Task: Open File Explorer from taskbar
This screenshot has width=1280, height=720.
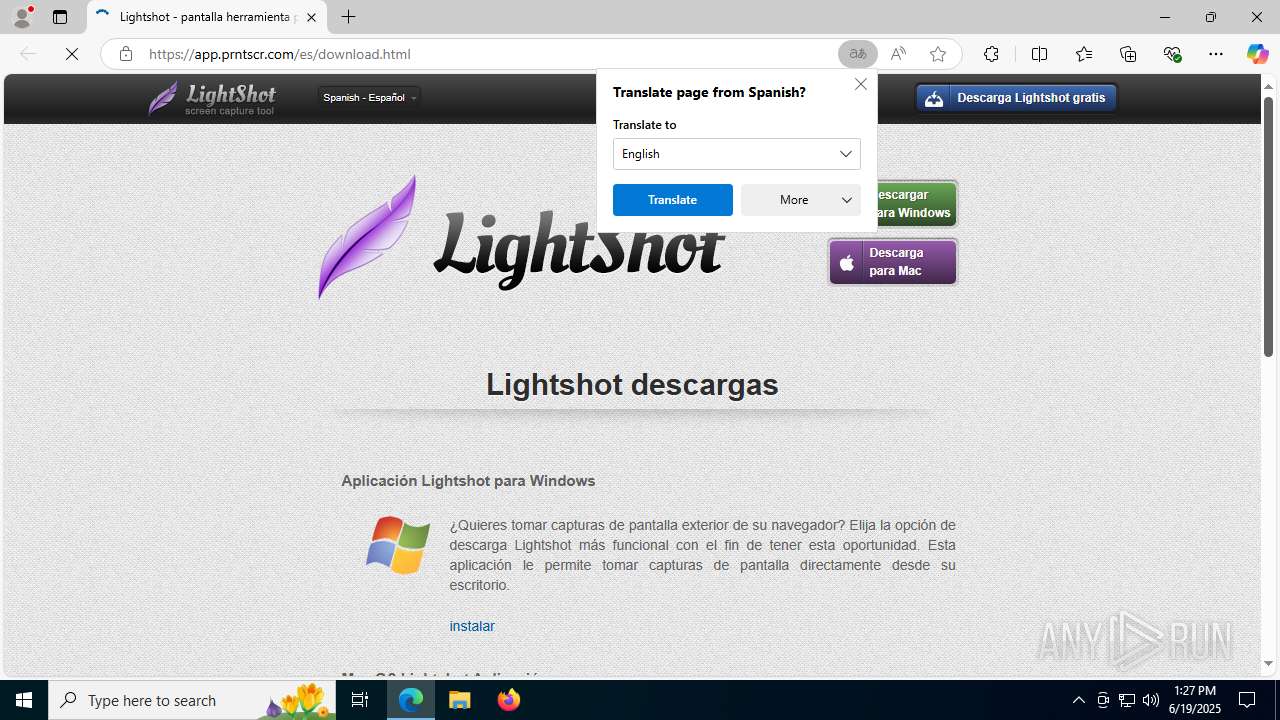Action: click(459, 700)
